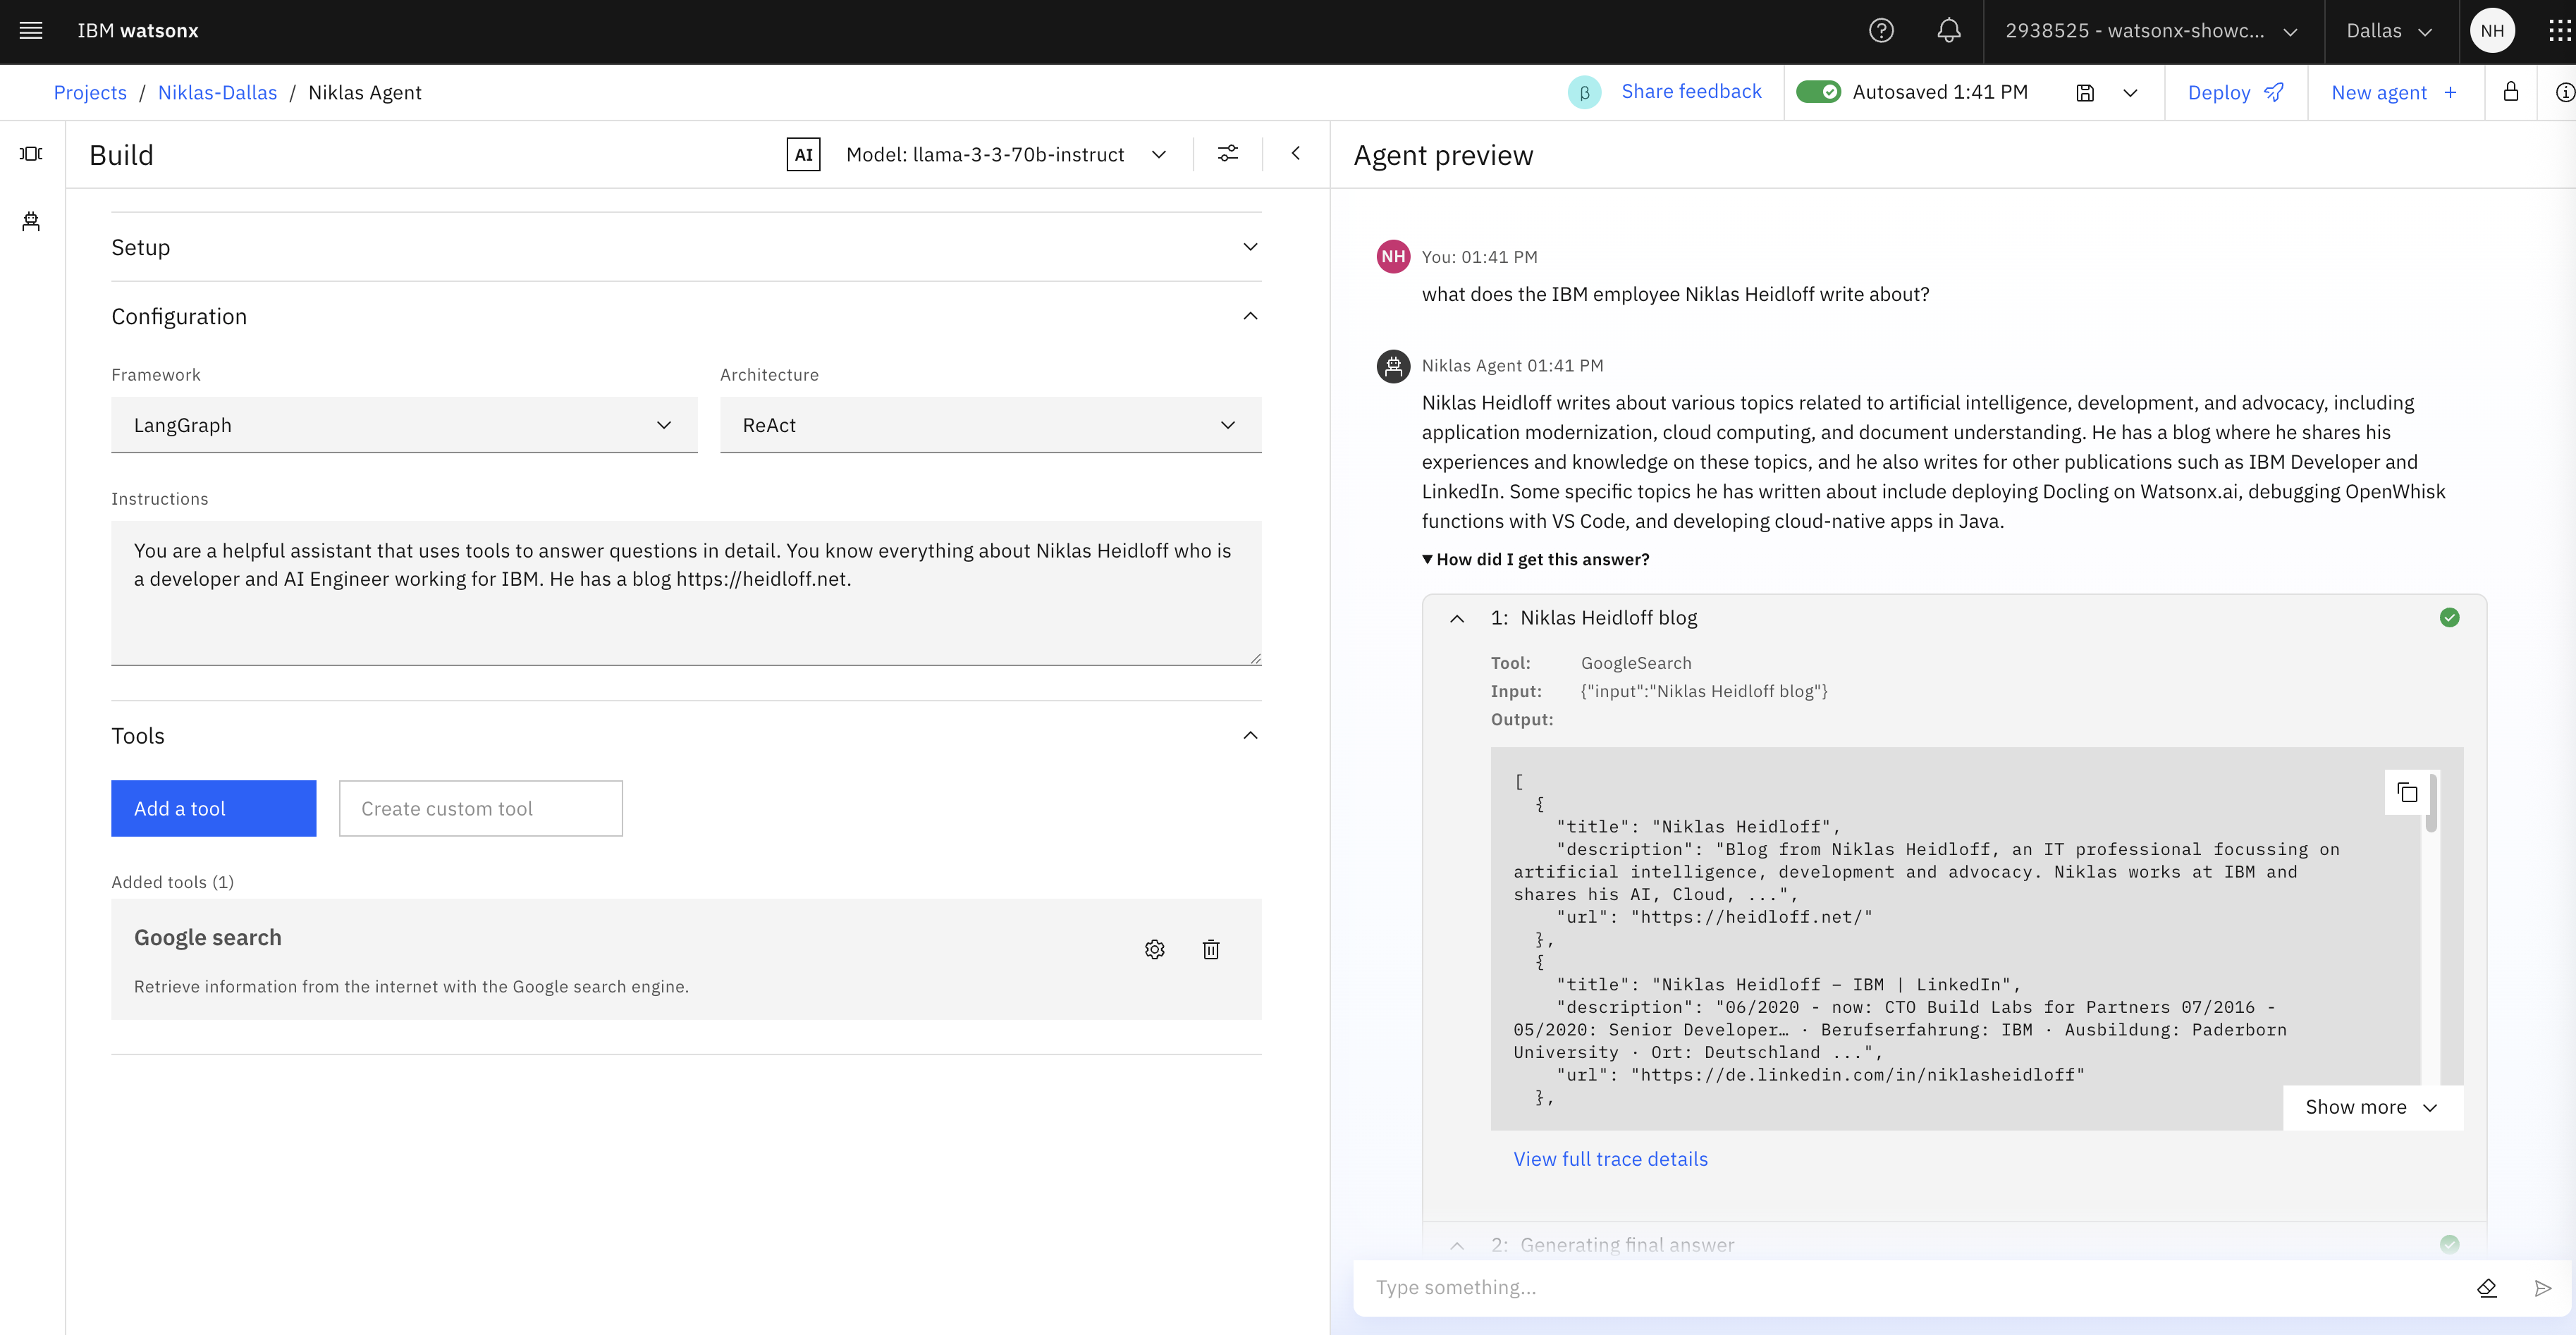Open the Model llama-3-3-70b-instruct dropdown
Viewport: 2576px width, 1335px height.
[x=1006, y=154]
